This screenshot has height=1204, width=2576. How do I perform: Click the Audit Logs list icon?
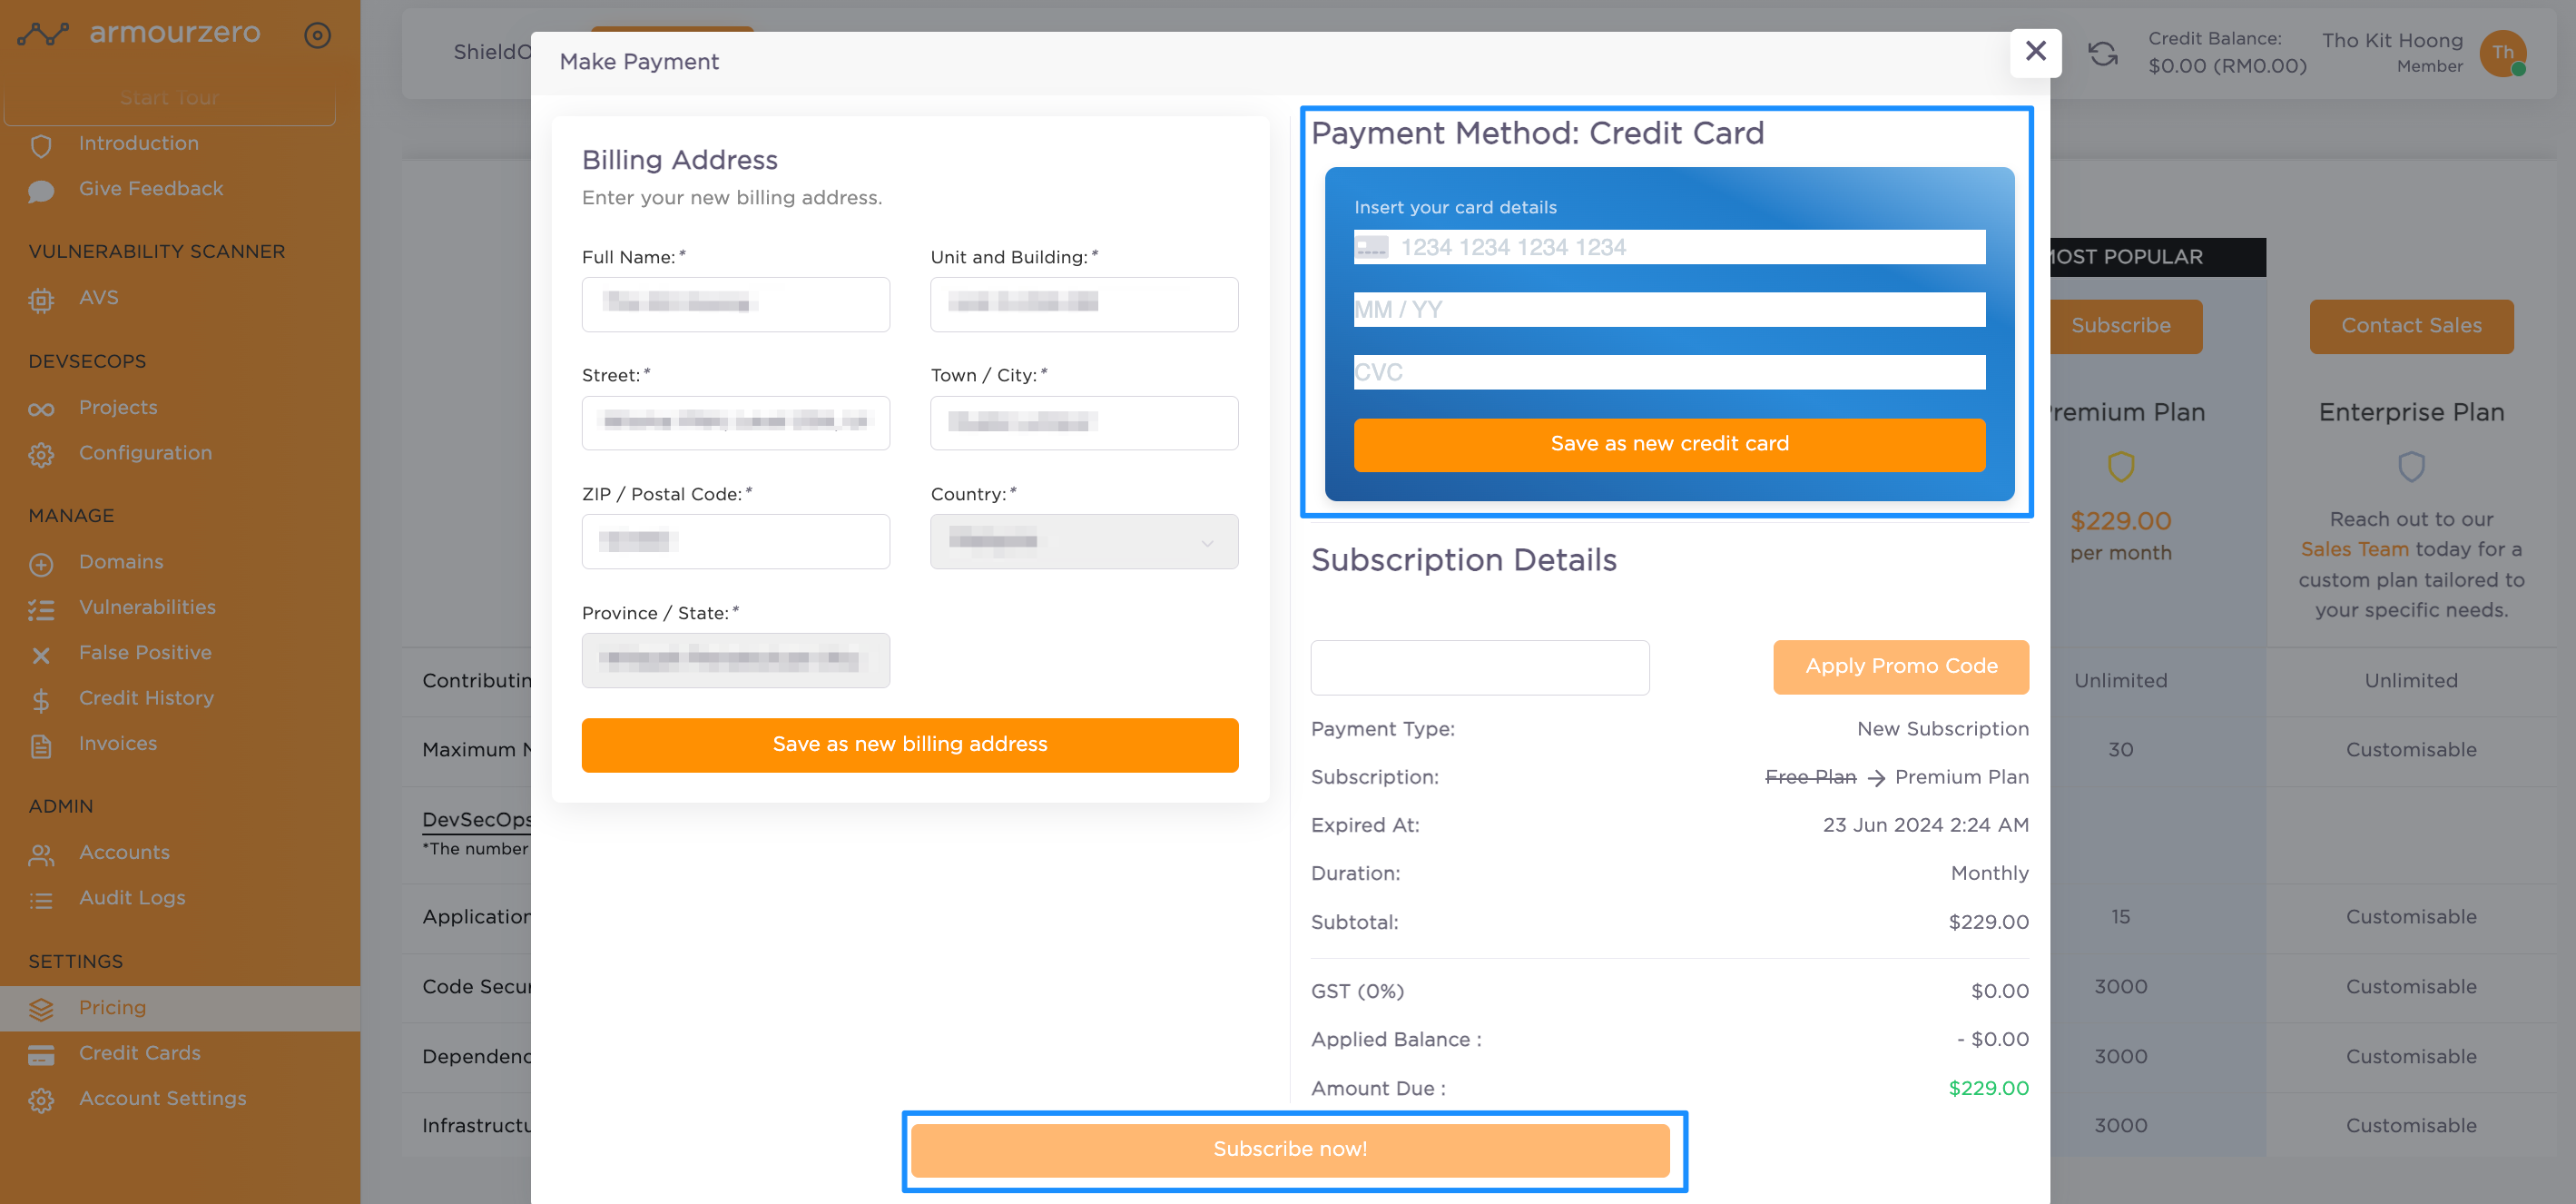(x=41, y=900)
